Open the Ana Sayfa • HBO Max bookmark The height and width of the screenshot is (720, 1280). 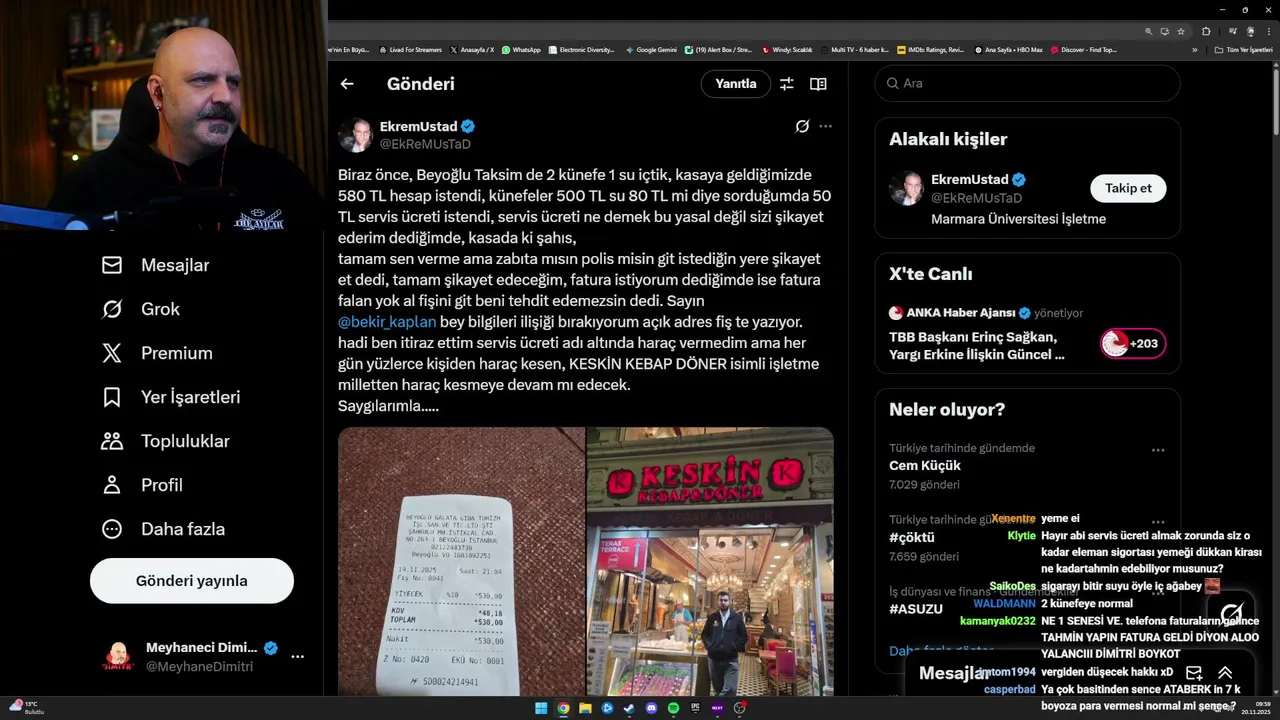coord(1009,49)
